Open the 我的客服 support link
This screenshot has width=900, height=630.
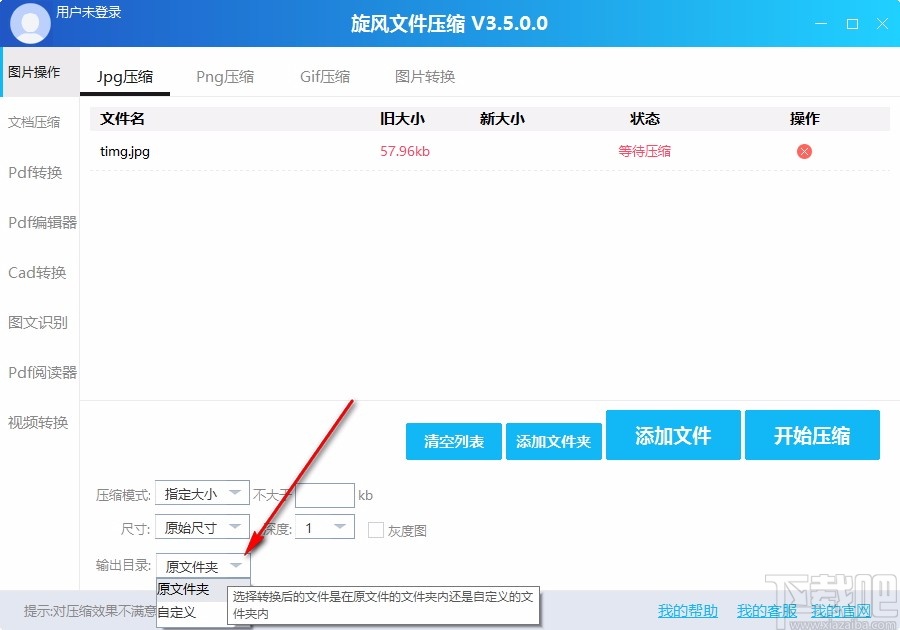click(767, 611)
